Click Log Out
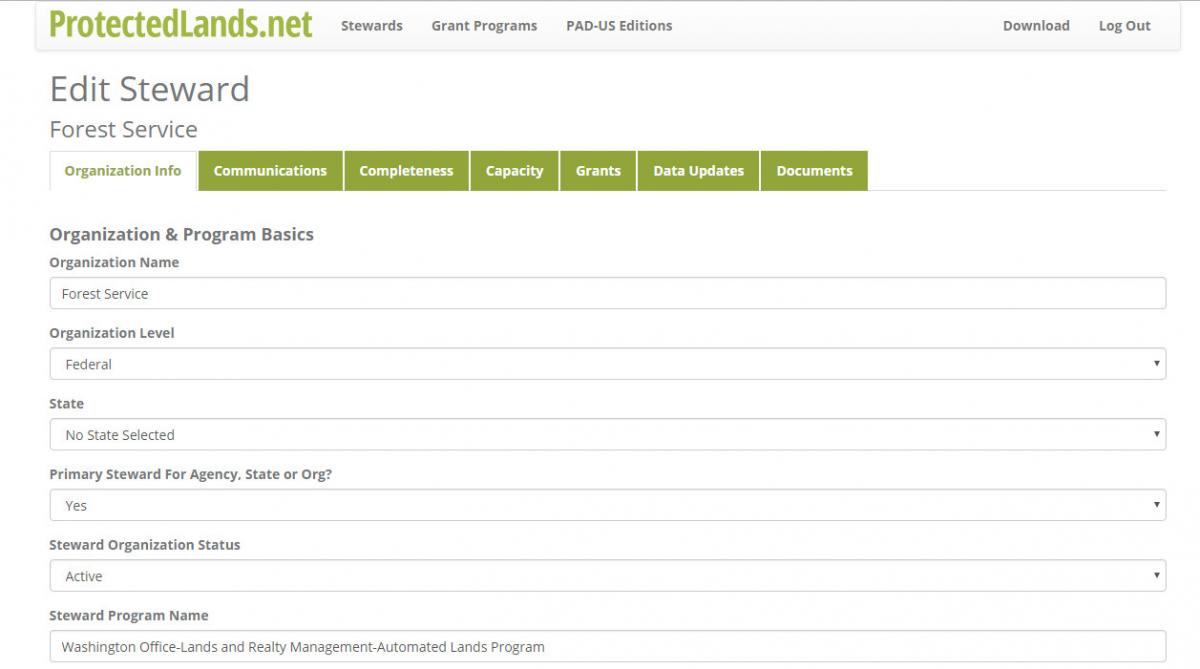This screenshot has height=669, width=1200. tap(1125, 26)
